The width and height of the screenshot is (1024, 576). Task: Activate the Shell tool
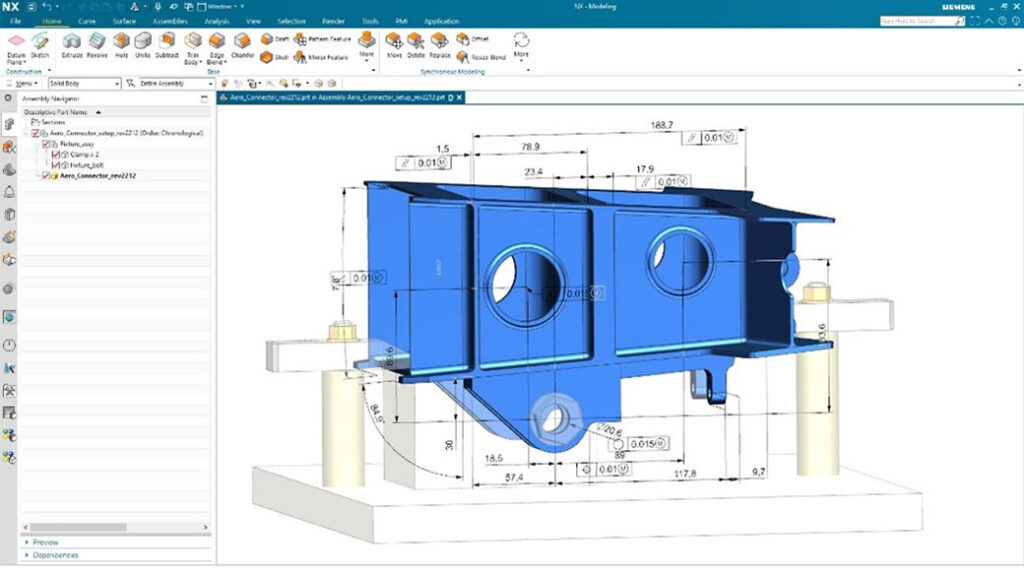coord(269,56)
